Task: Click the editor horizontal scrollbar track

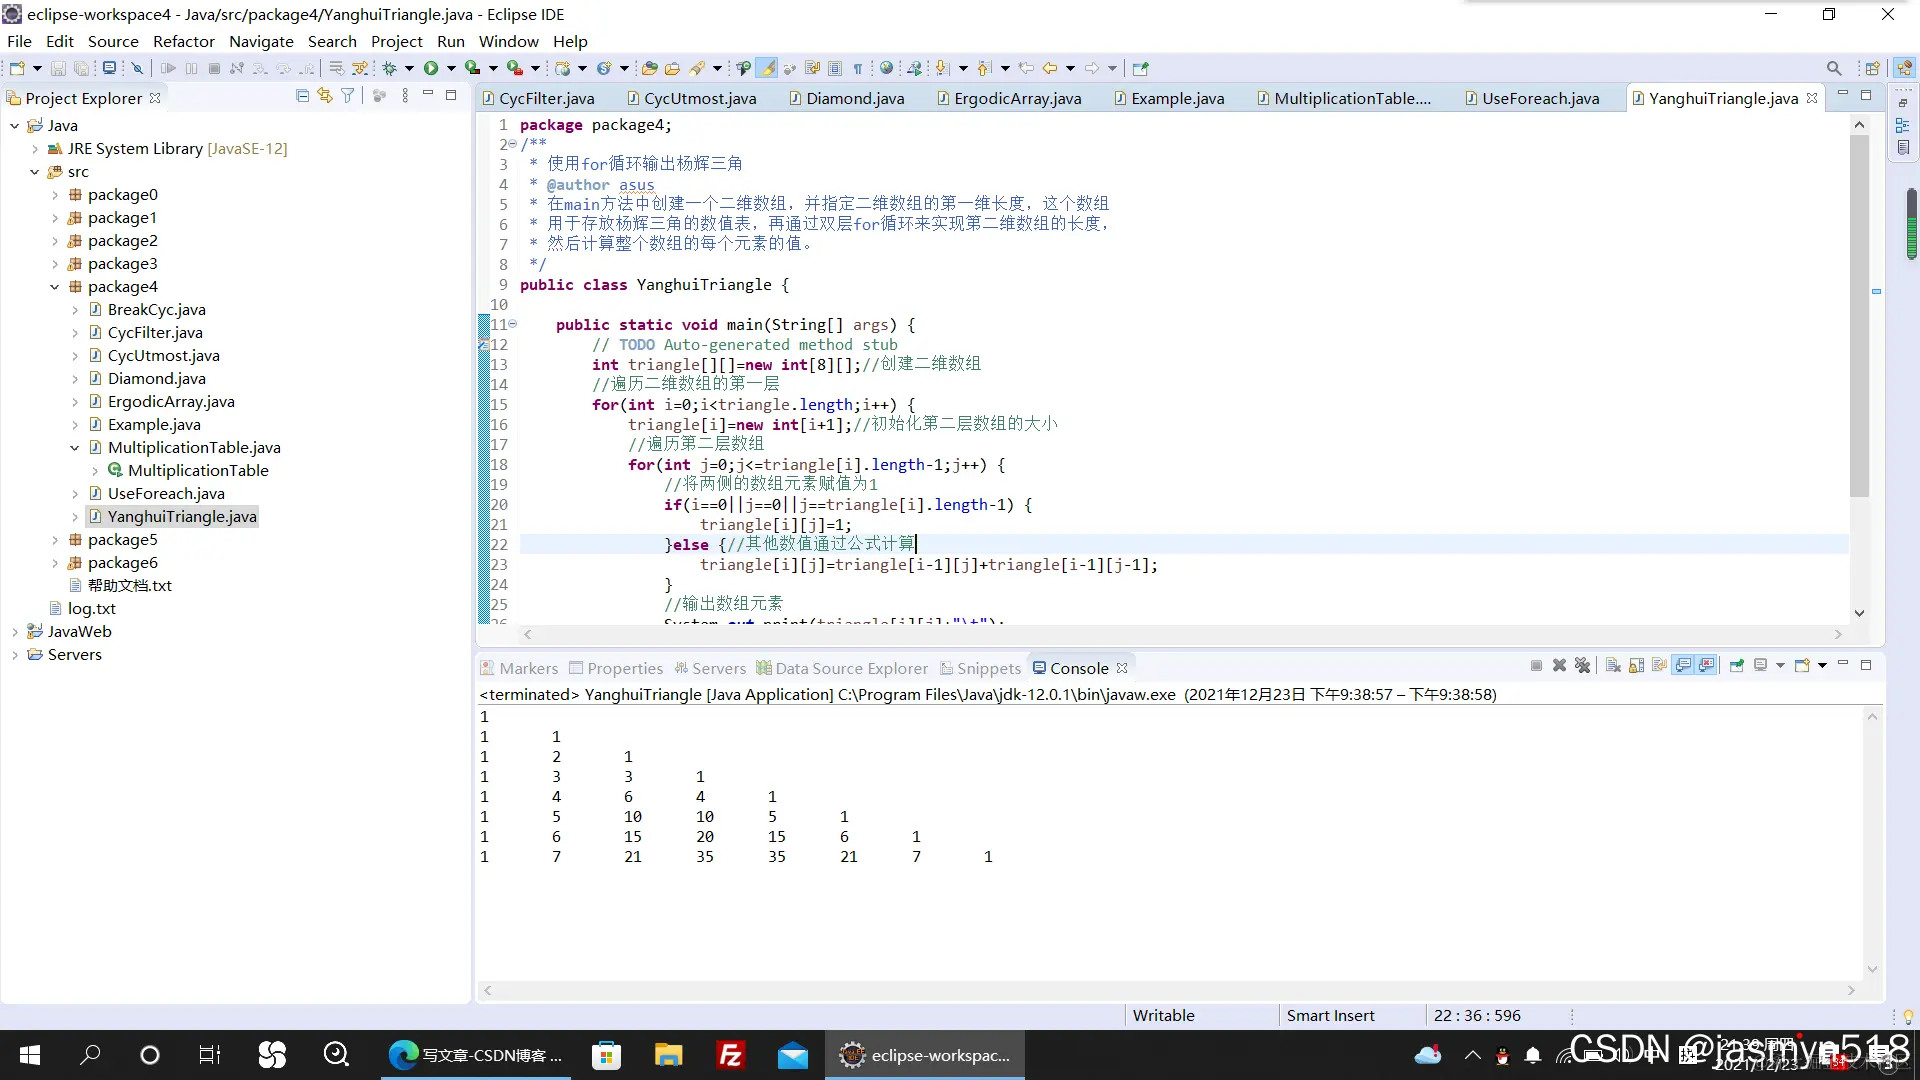Action: point(1182,634)
